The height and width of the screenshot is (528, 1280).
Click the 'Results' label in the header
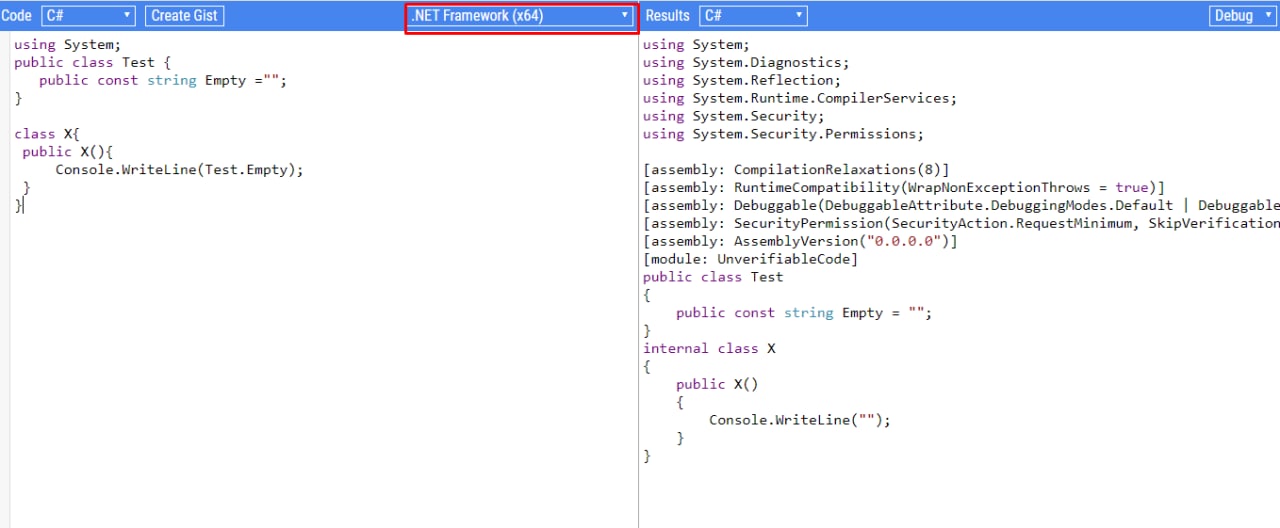(668, 15)
